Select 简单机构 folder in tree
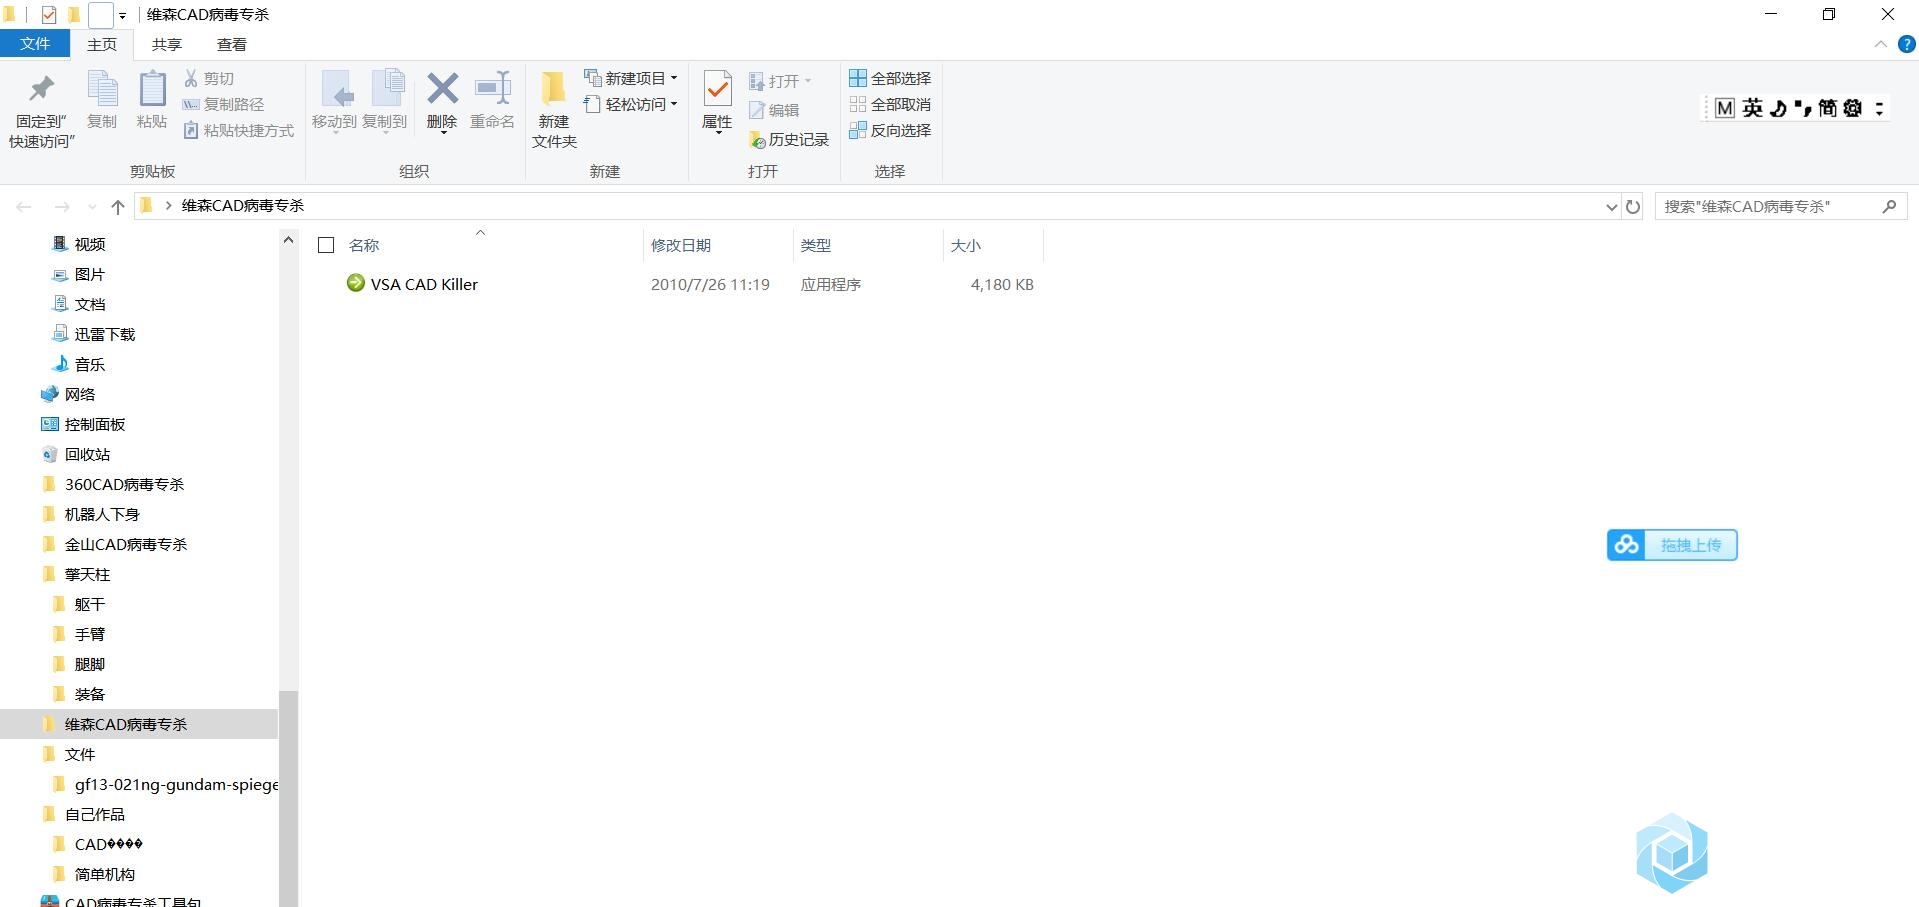 (x=105, y=874)
